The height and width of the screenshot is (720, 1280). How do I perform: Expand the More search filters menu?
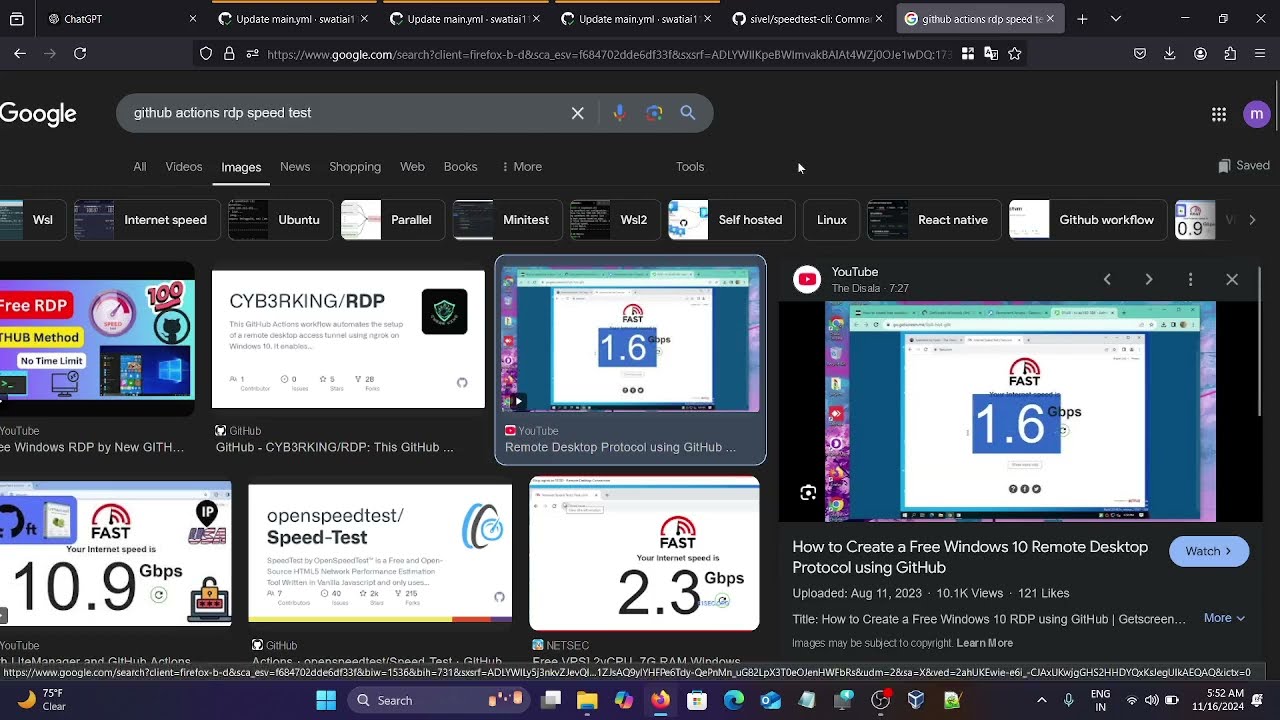[522, 167]
